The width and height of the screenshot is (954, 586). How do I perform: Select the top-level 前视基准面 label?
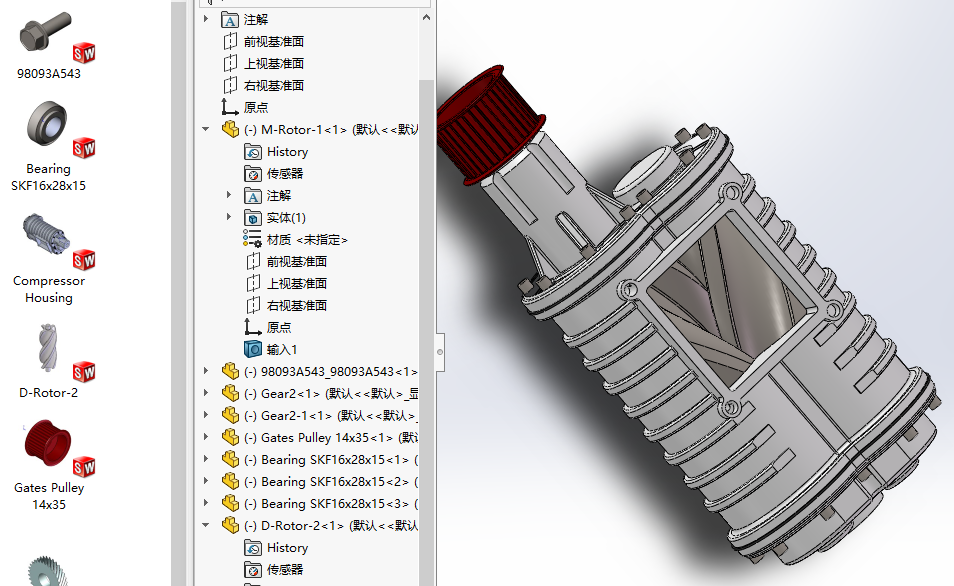click(274, 42)
